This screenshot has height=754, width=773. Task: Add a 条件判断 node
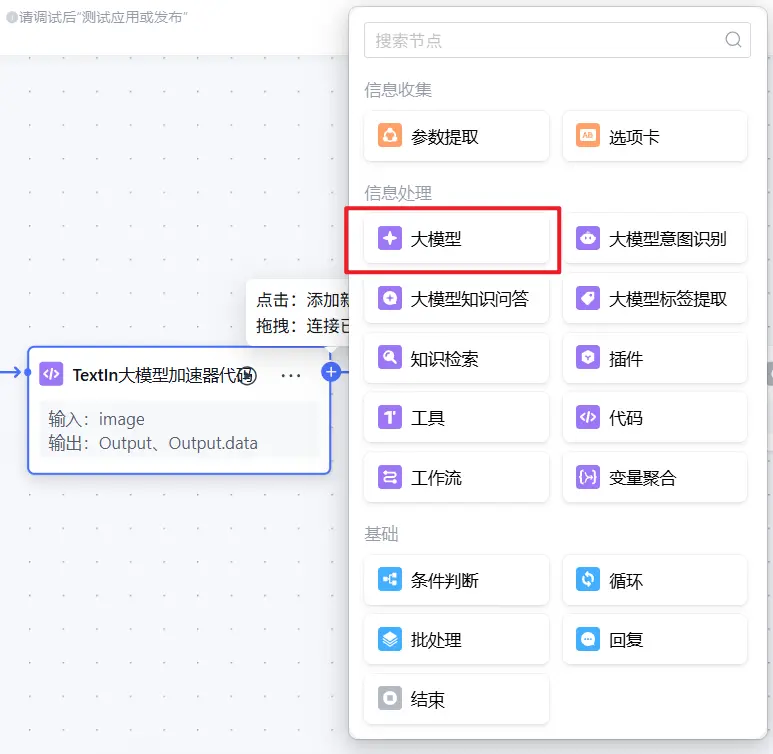(456, 580)
